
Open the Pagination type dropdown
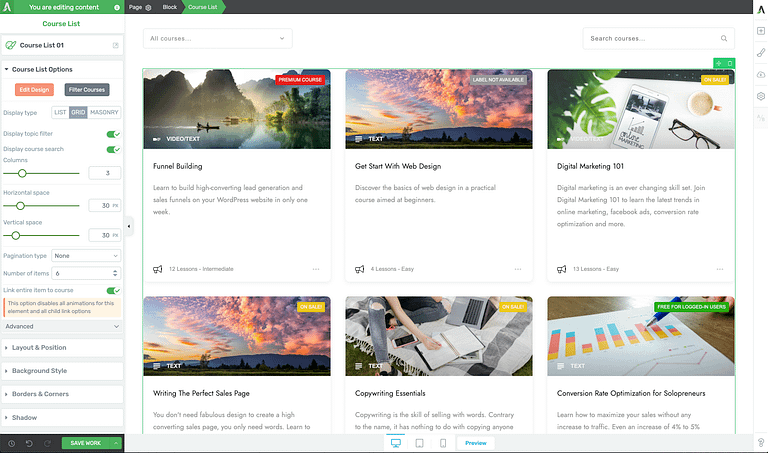[86, 255]
